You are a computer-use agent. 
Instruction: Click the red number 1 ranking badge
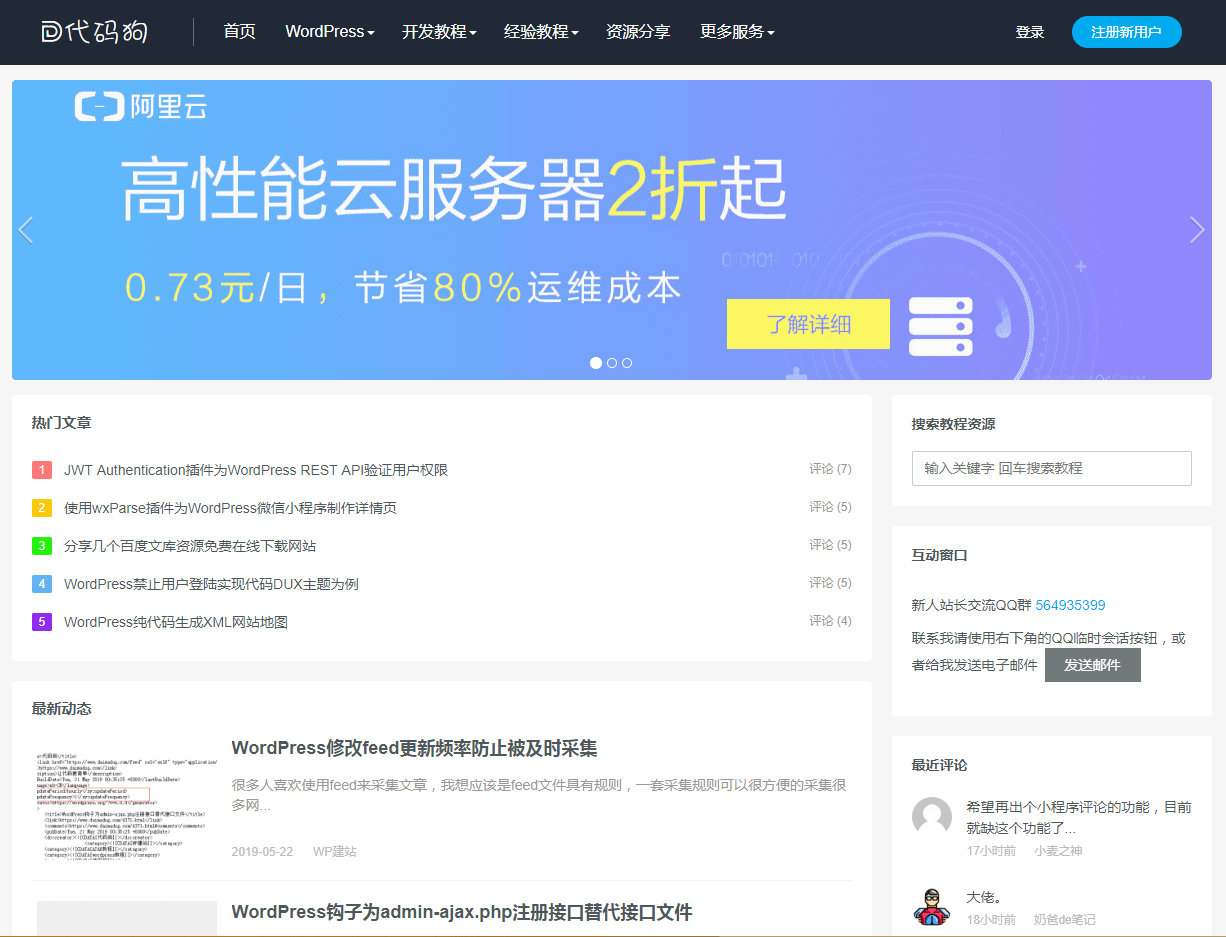(41, 469)
